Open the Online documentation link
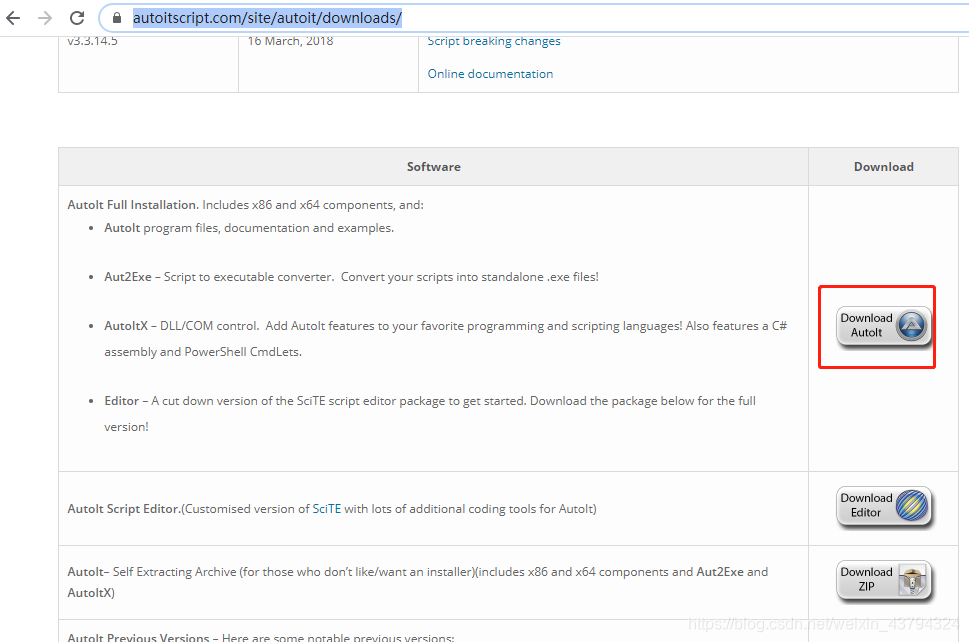 coord(490,74)
